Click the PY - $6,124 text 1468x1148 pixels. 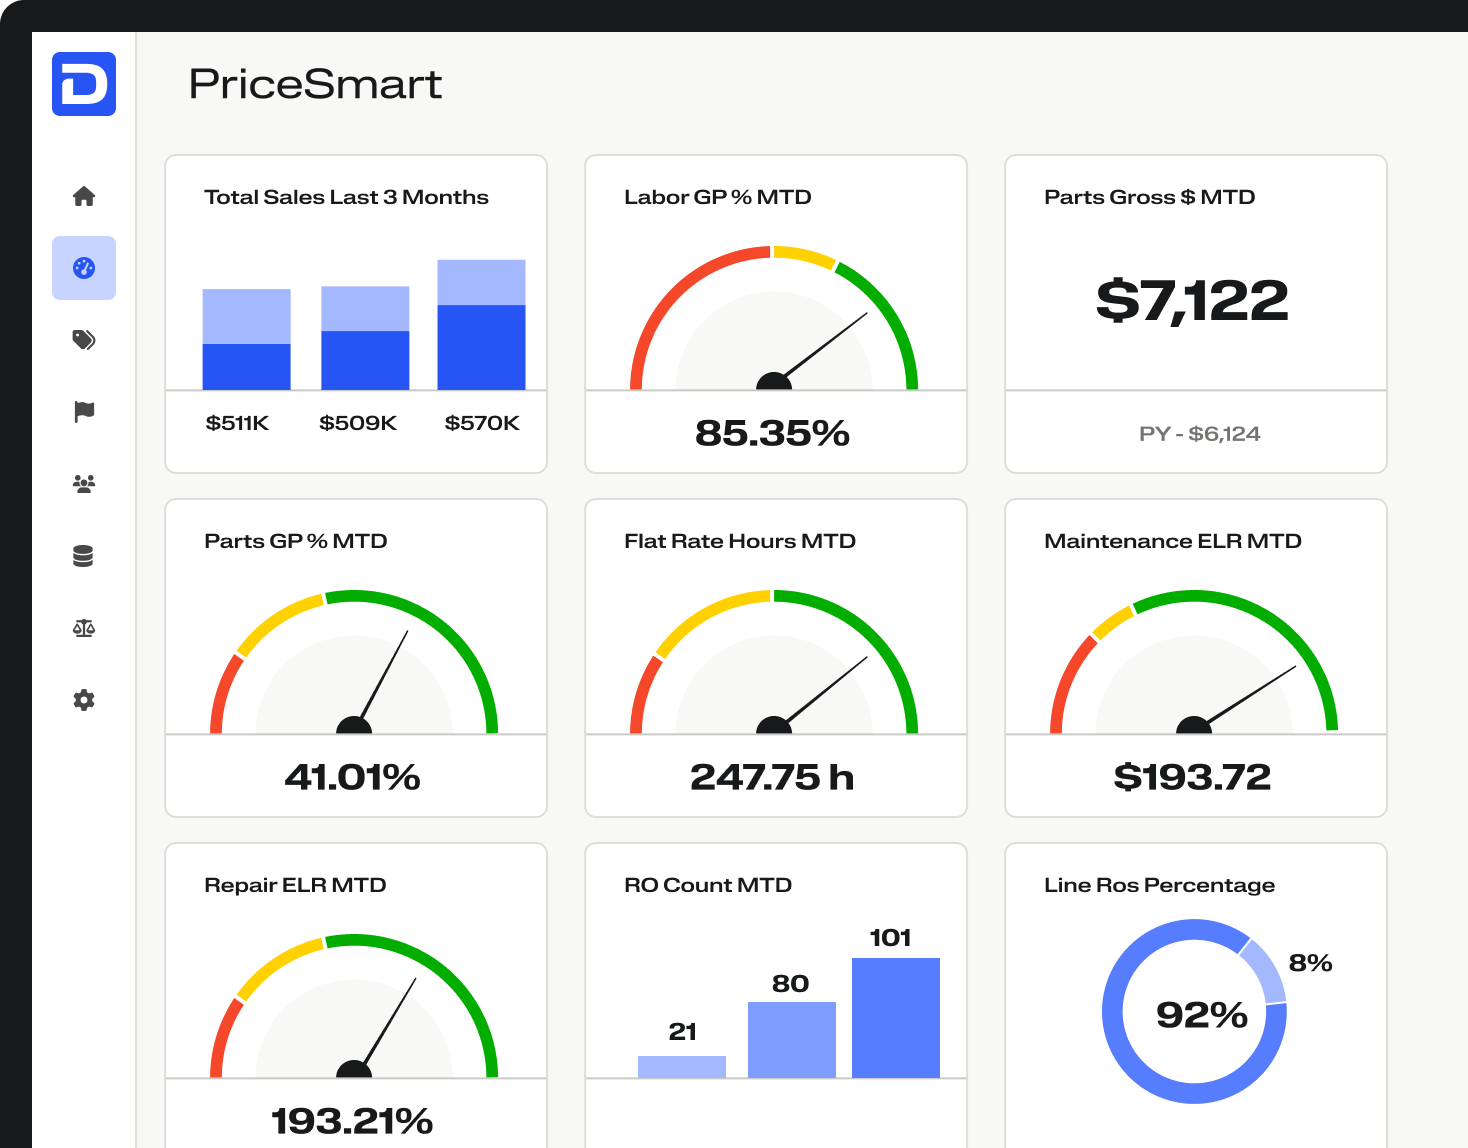click(x=1200, y=434)
